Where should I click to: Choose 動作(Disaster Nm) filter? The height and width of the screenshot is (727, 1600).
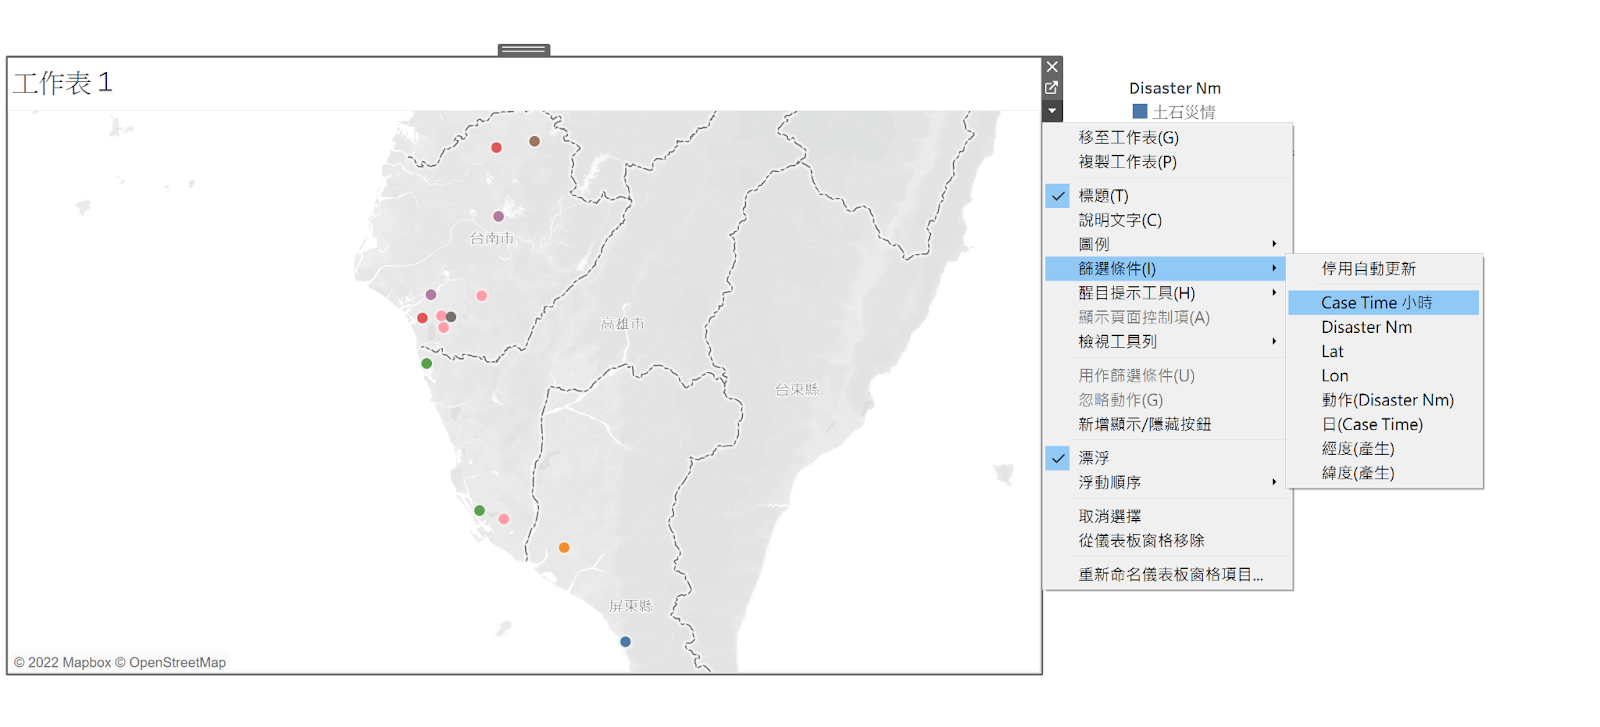(1384, 400)
